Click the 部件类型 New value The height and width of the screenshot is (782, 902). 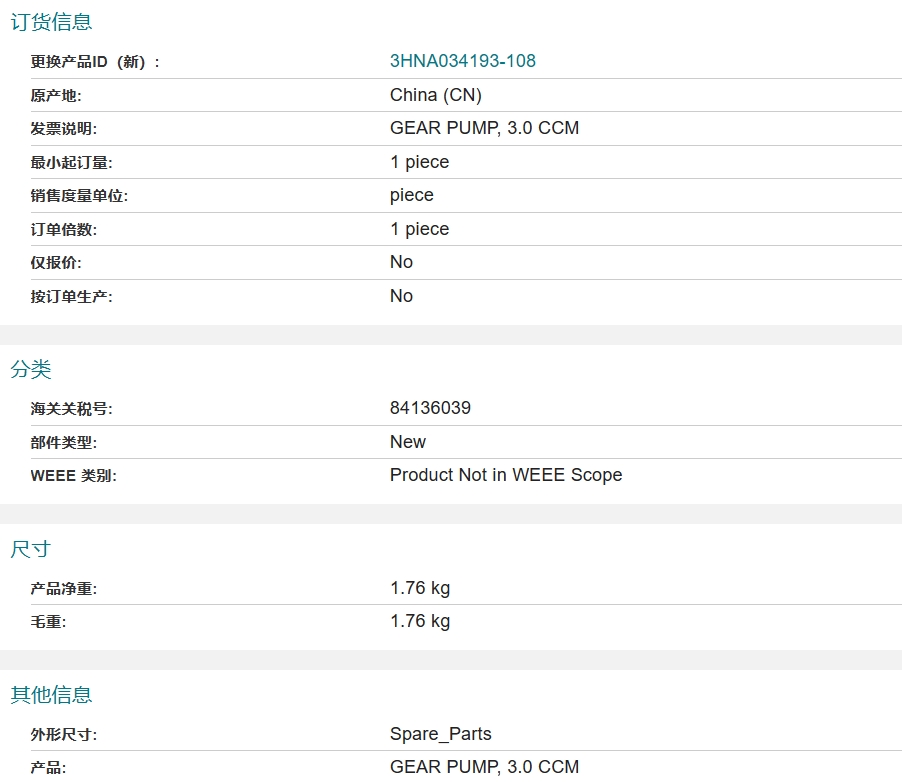(x=407, y=442)
